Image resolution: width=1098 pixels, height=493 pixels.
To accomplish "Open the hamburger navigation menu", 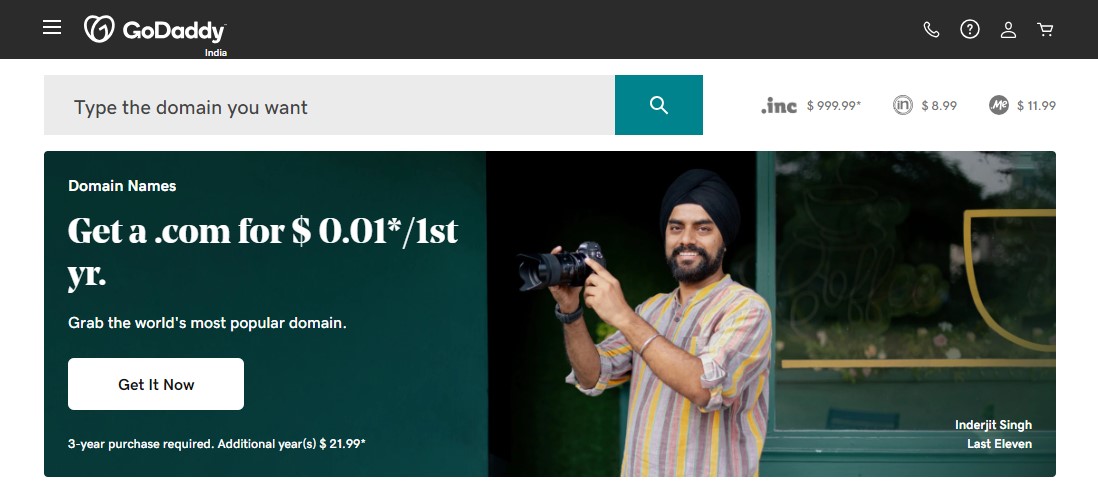I will point(52,27).
